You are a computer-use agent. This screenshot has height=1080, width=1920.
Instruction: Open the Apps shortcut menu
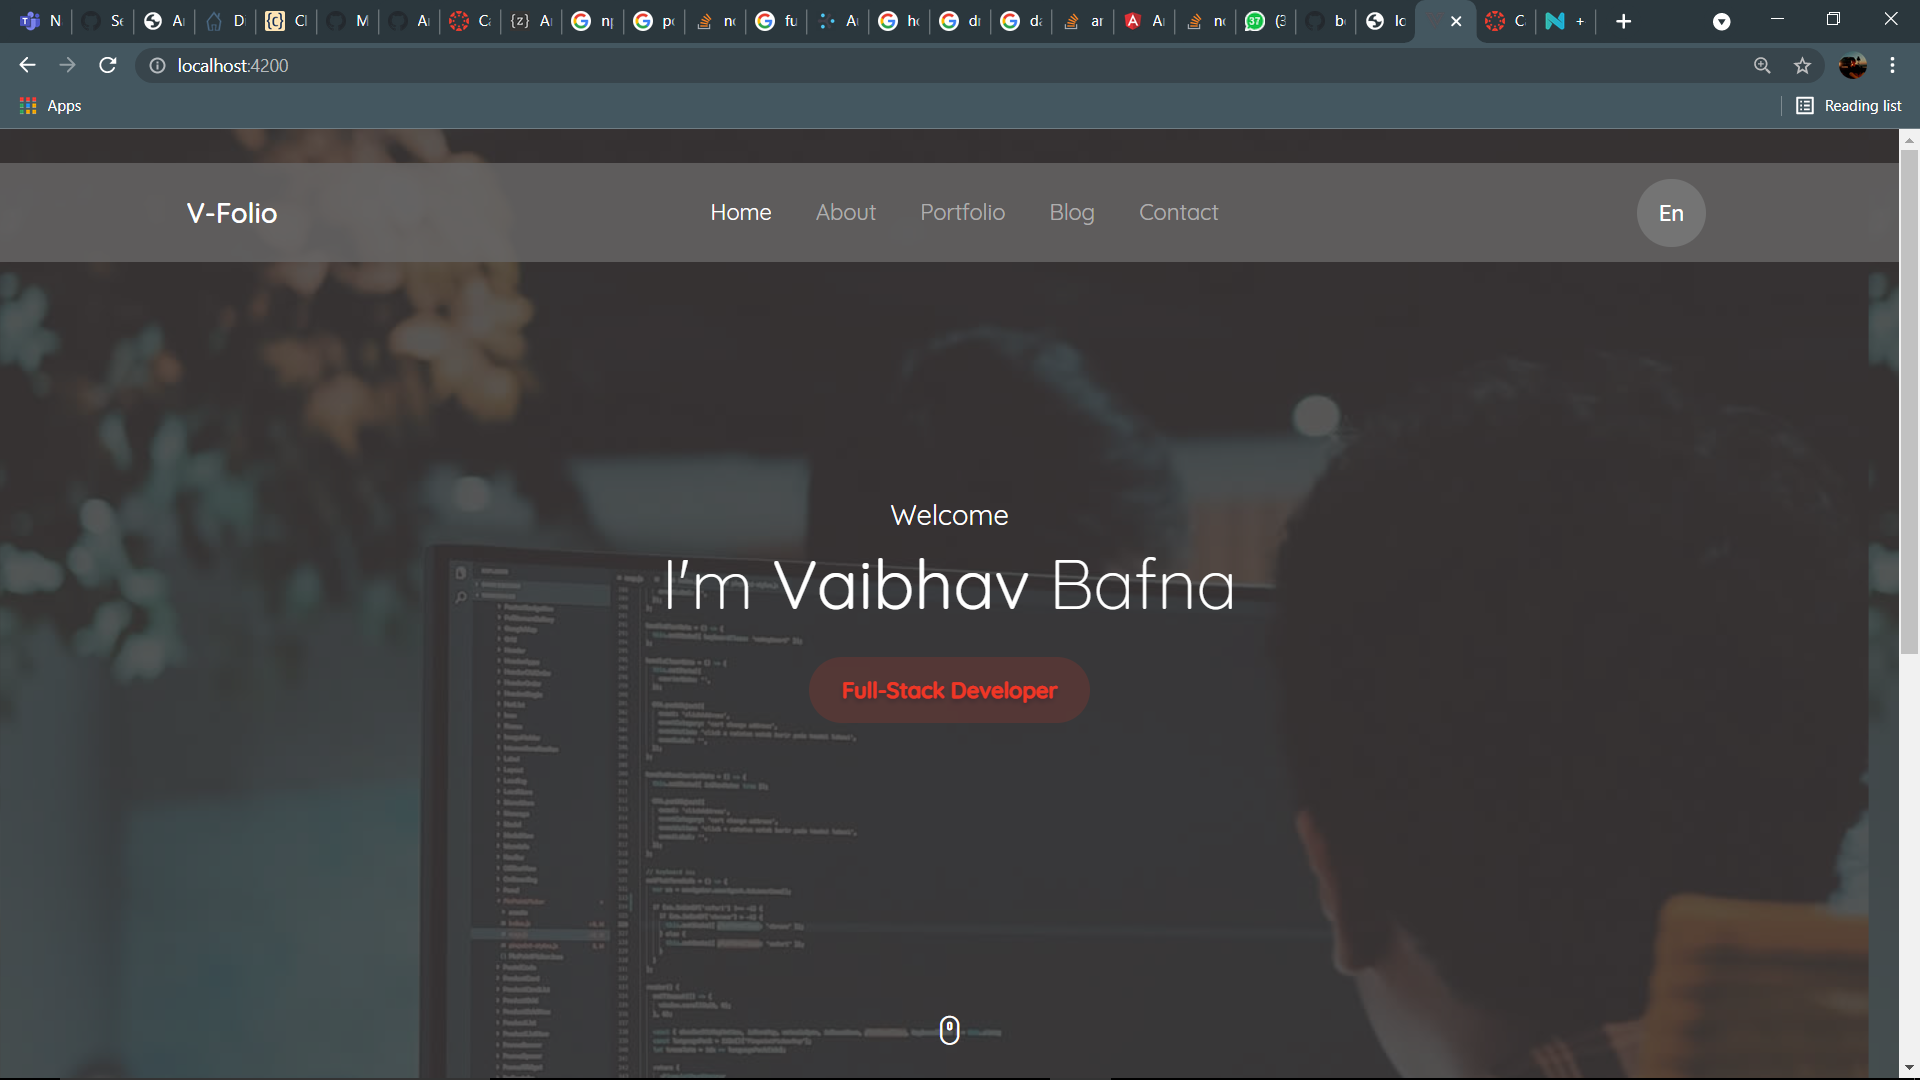pos(49,105)
